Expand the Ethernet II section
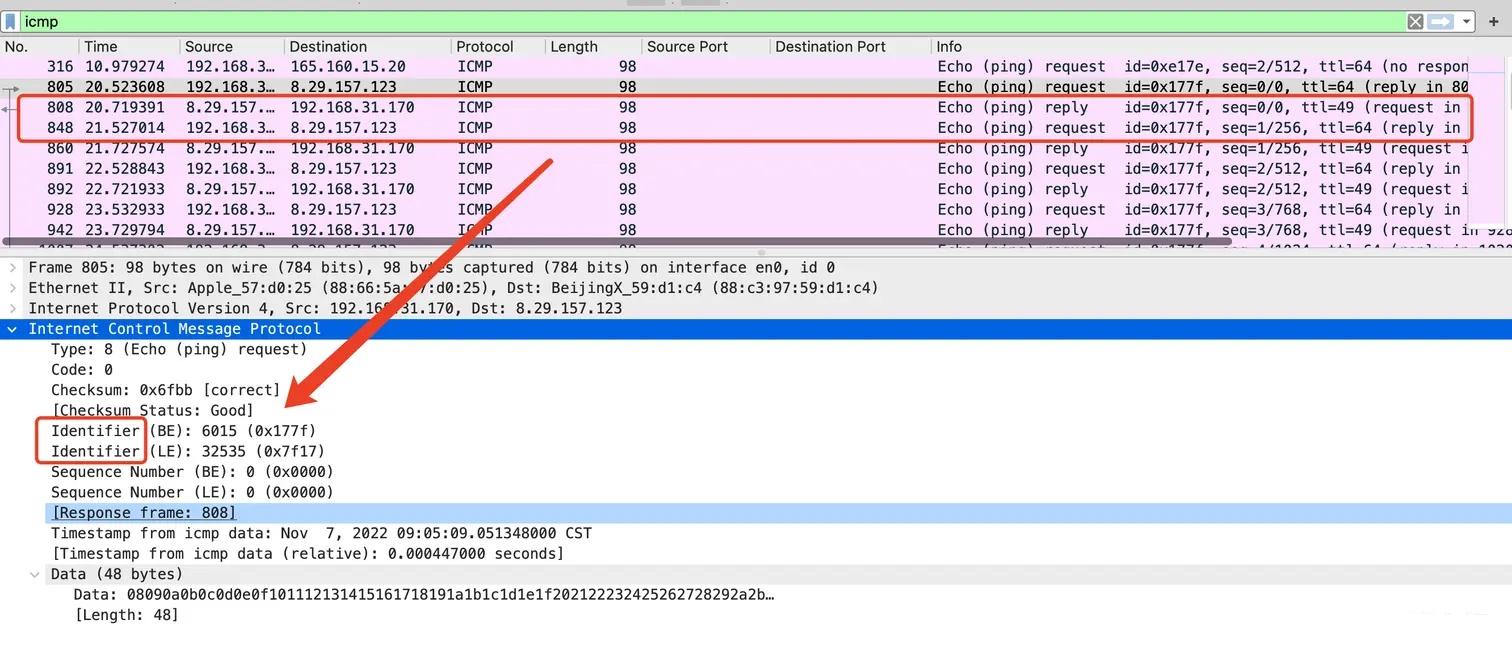This screenshot has width=1512, height=653. click(13, 288)
